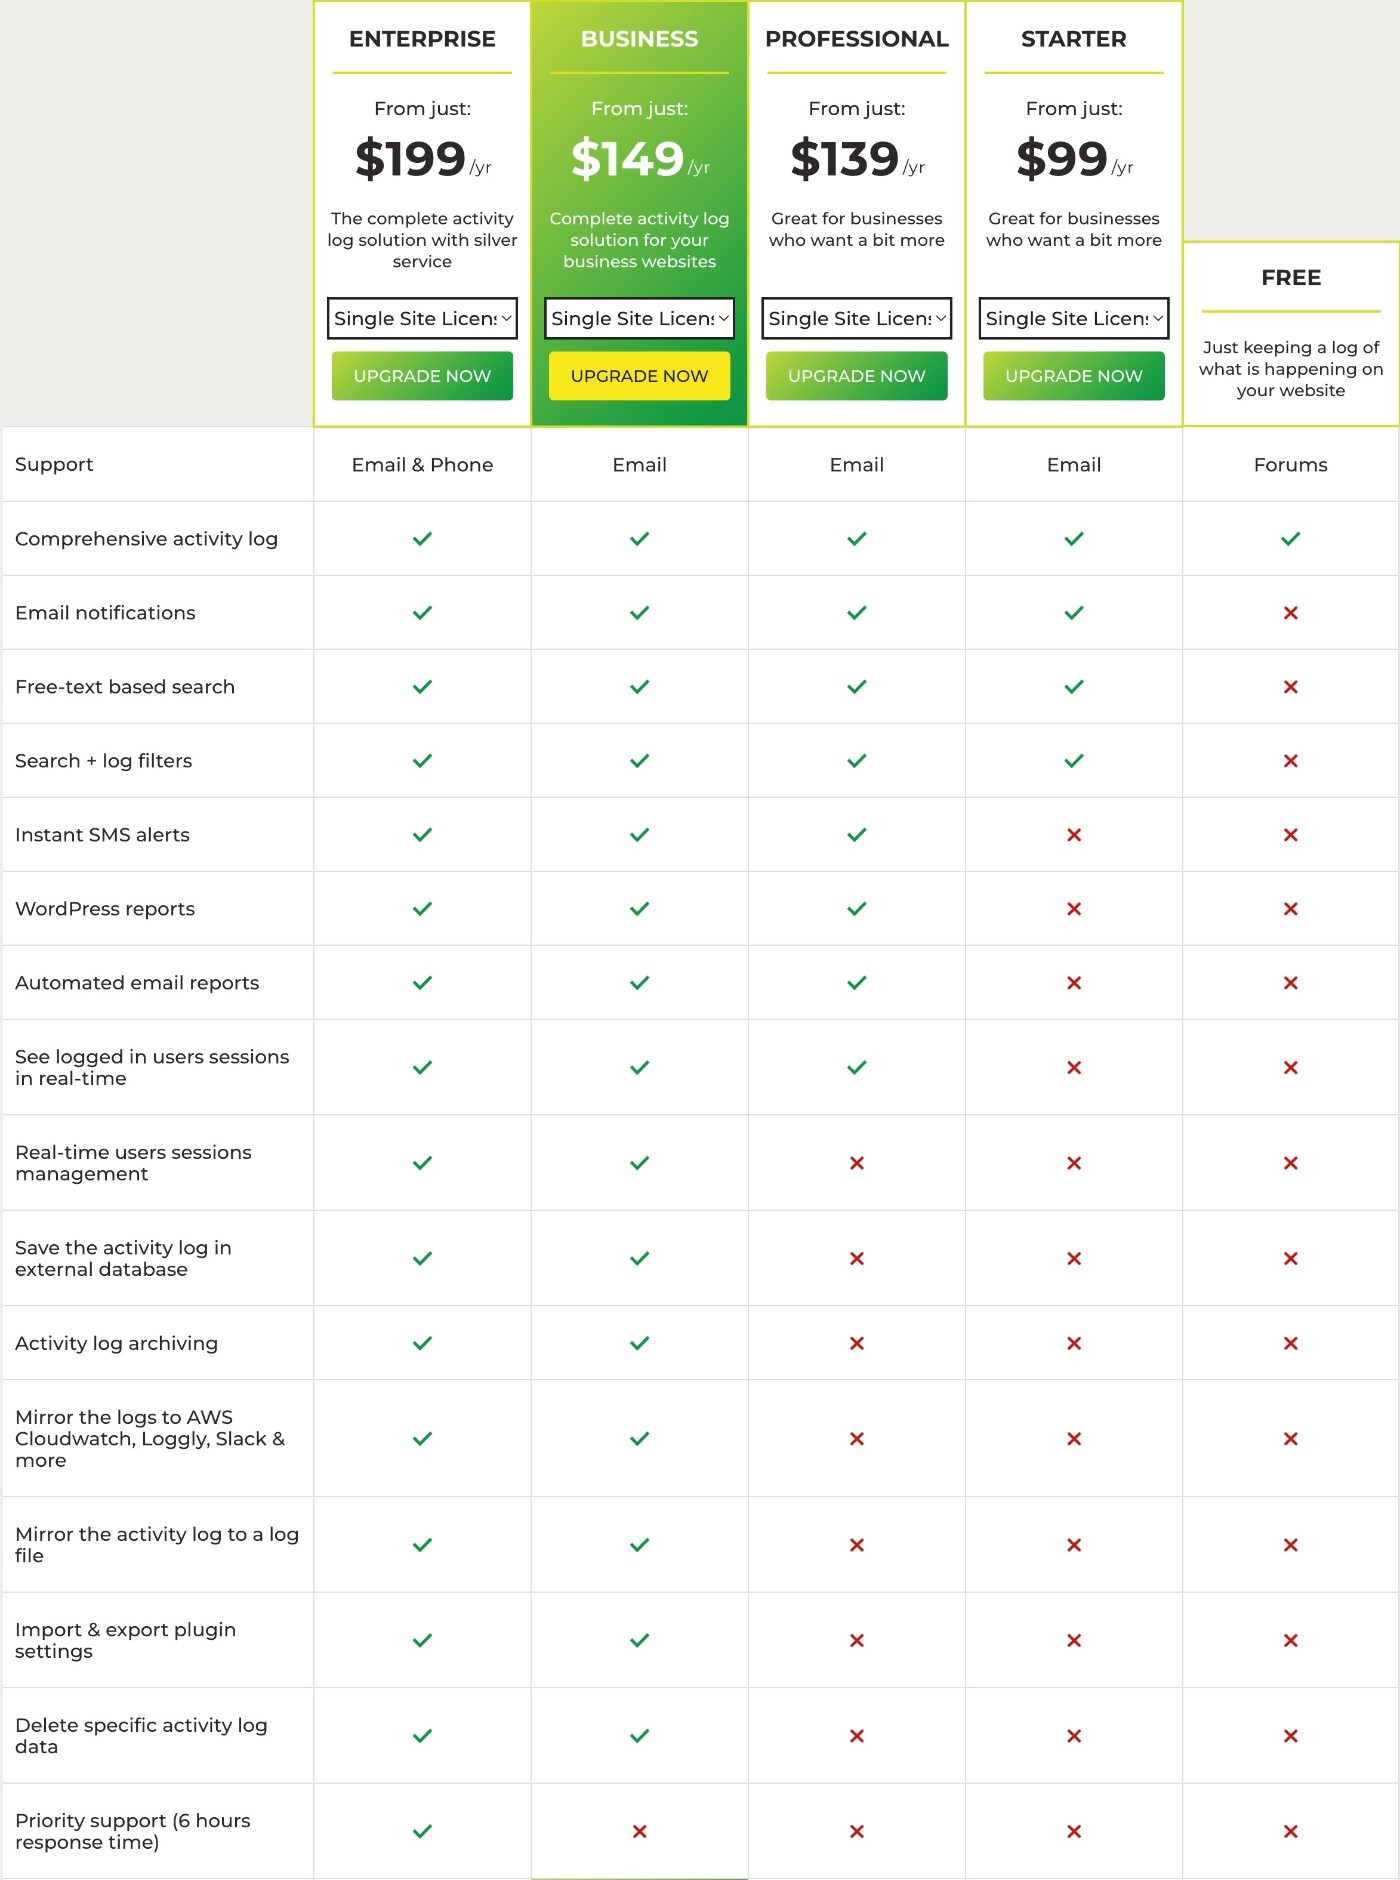Click Starter red cross for Instant SMS alerts

[1074, 835]
